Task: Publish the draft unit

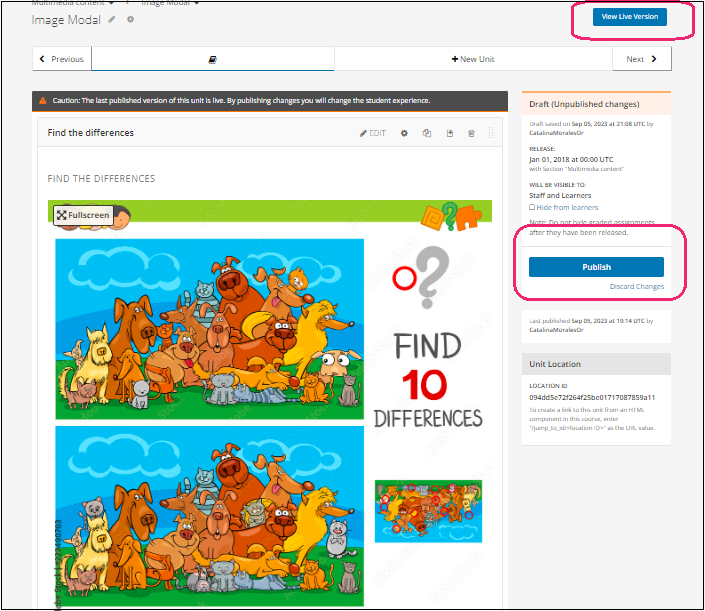Action: (596, 267)
